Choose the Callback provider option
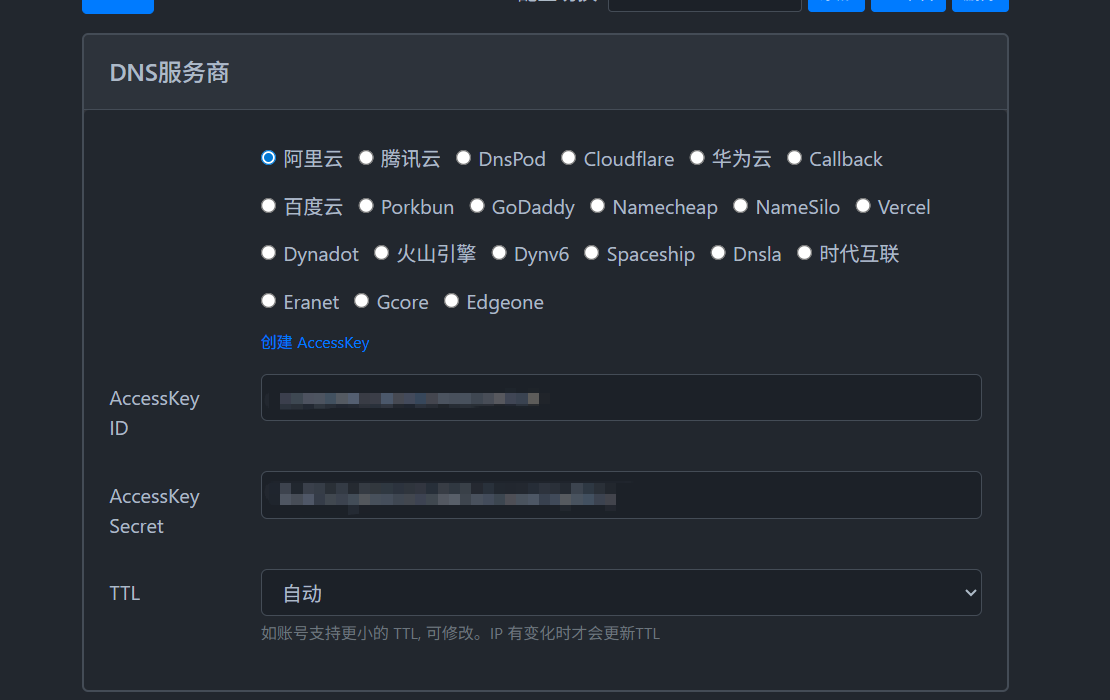1110x700 pixels. click(x=794, y=158)
